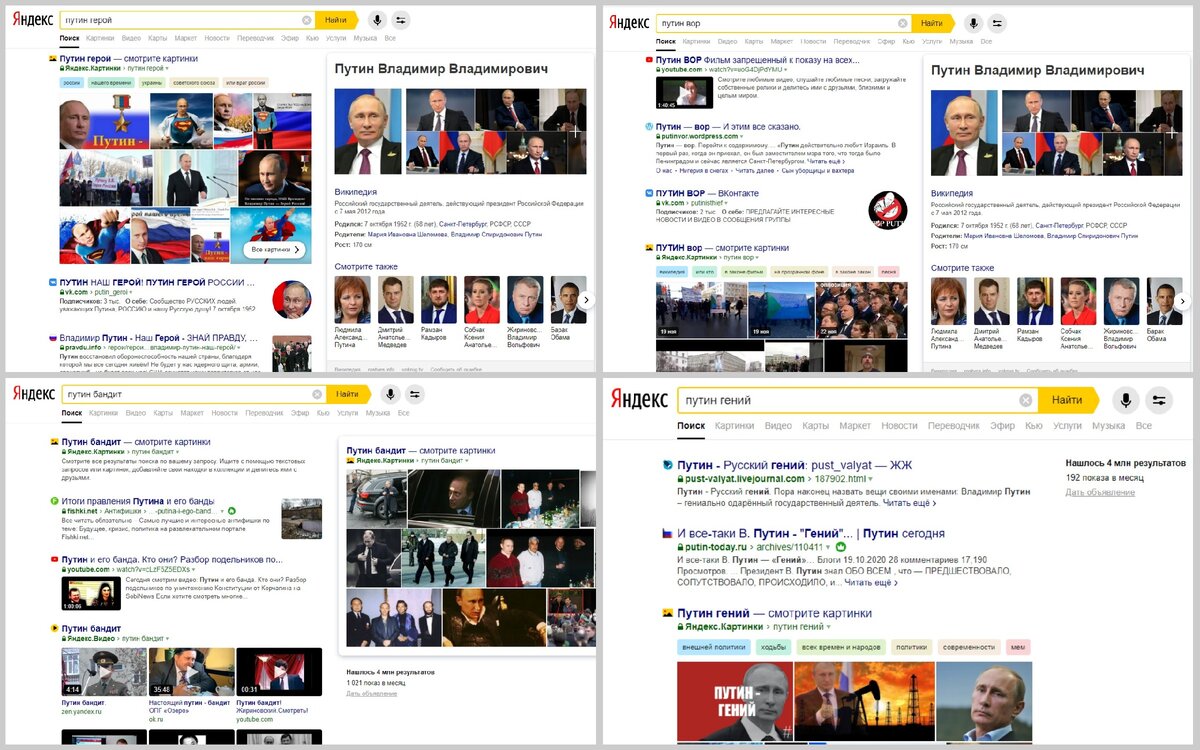Clear the 'путин бандит' query with the X icon
The image size is (1200, 750).
pyautogui.click(x=318, y=394)
